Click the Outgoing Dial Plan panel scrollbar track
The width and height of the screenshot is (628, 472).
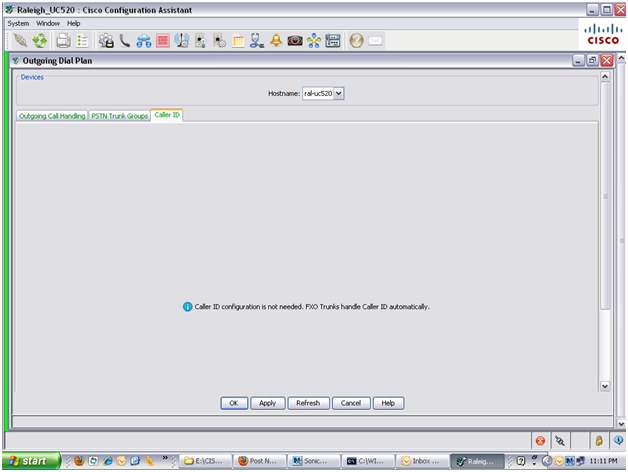tap(605, 345)
